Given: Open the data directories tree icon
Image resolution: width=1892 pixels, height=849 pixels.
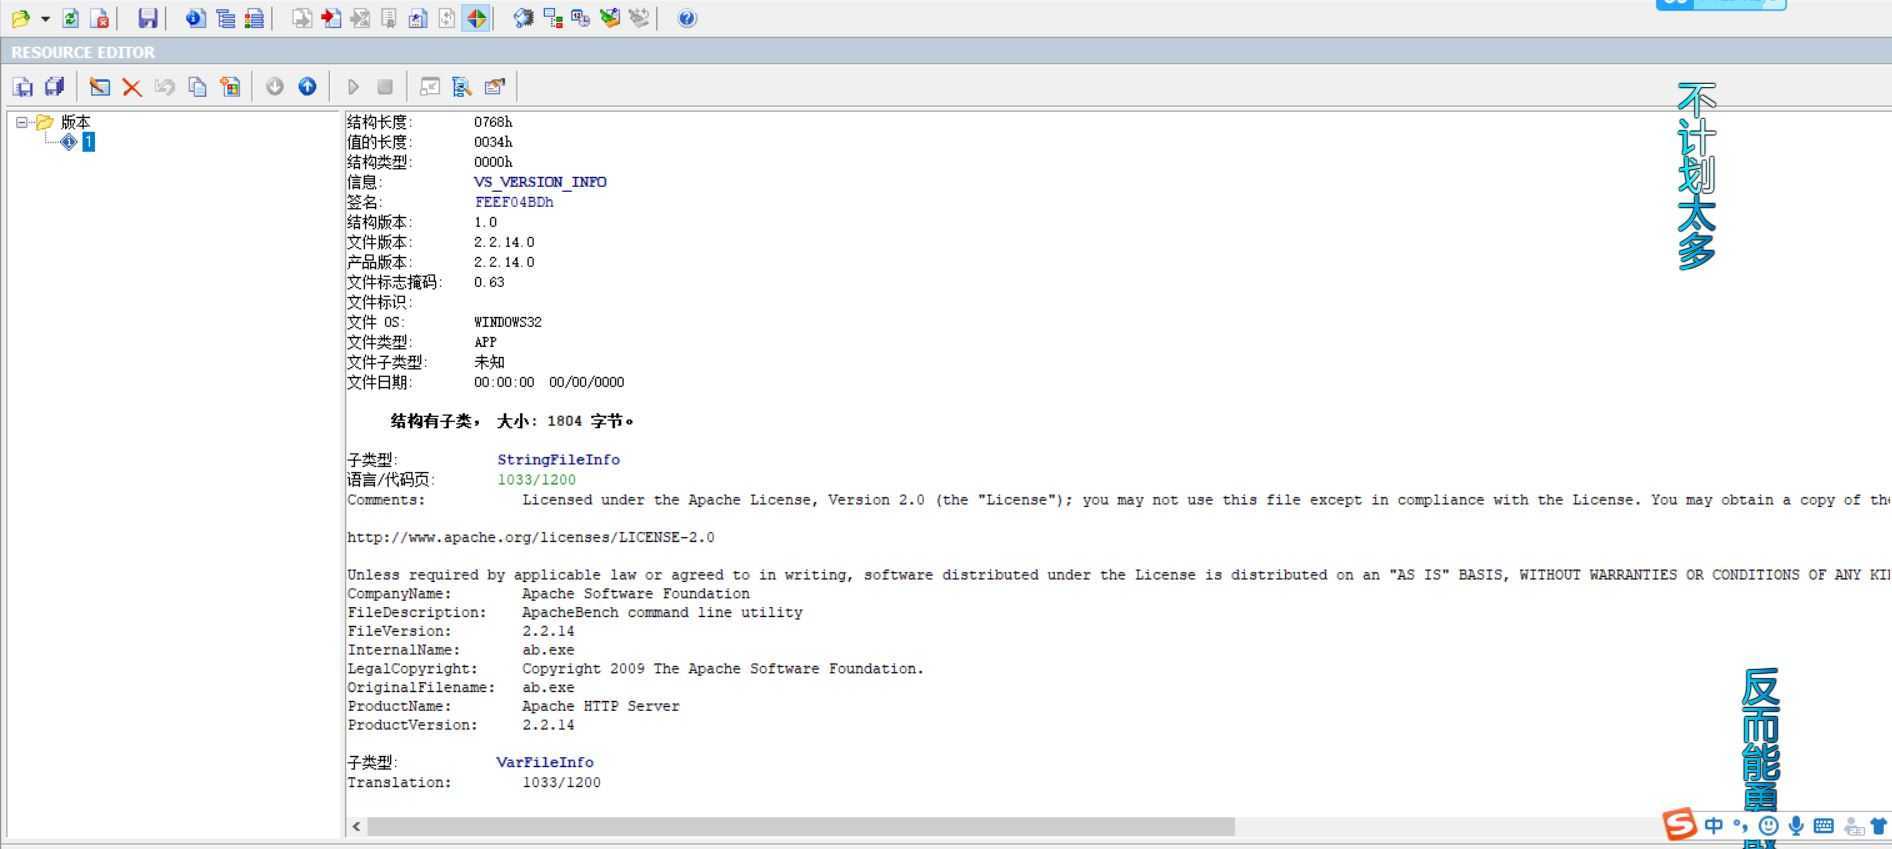Looking at the screenshot, I should (226, 18).
